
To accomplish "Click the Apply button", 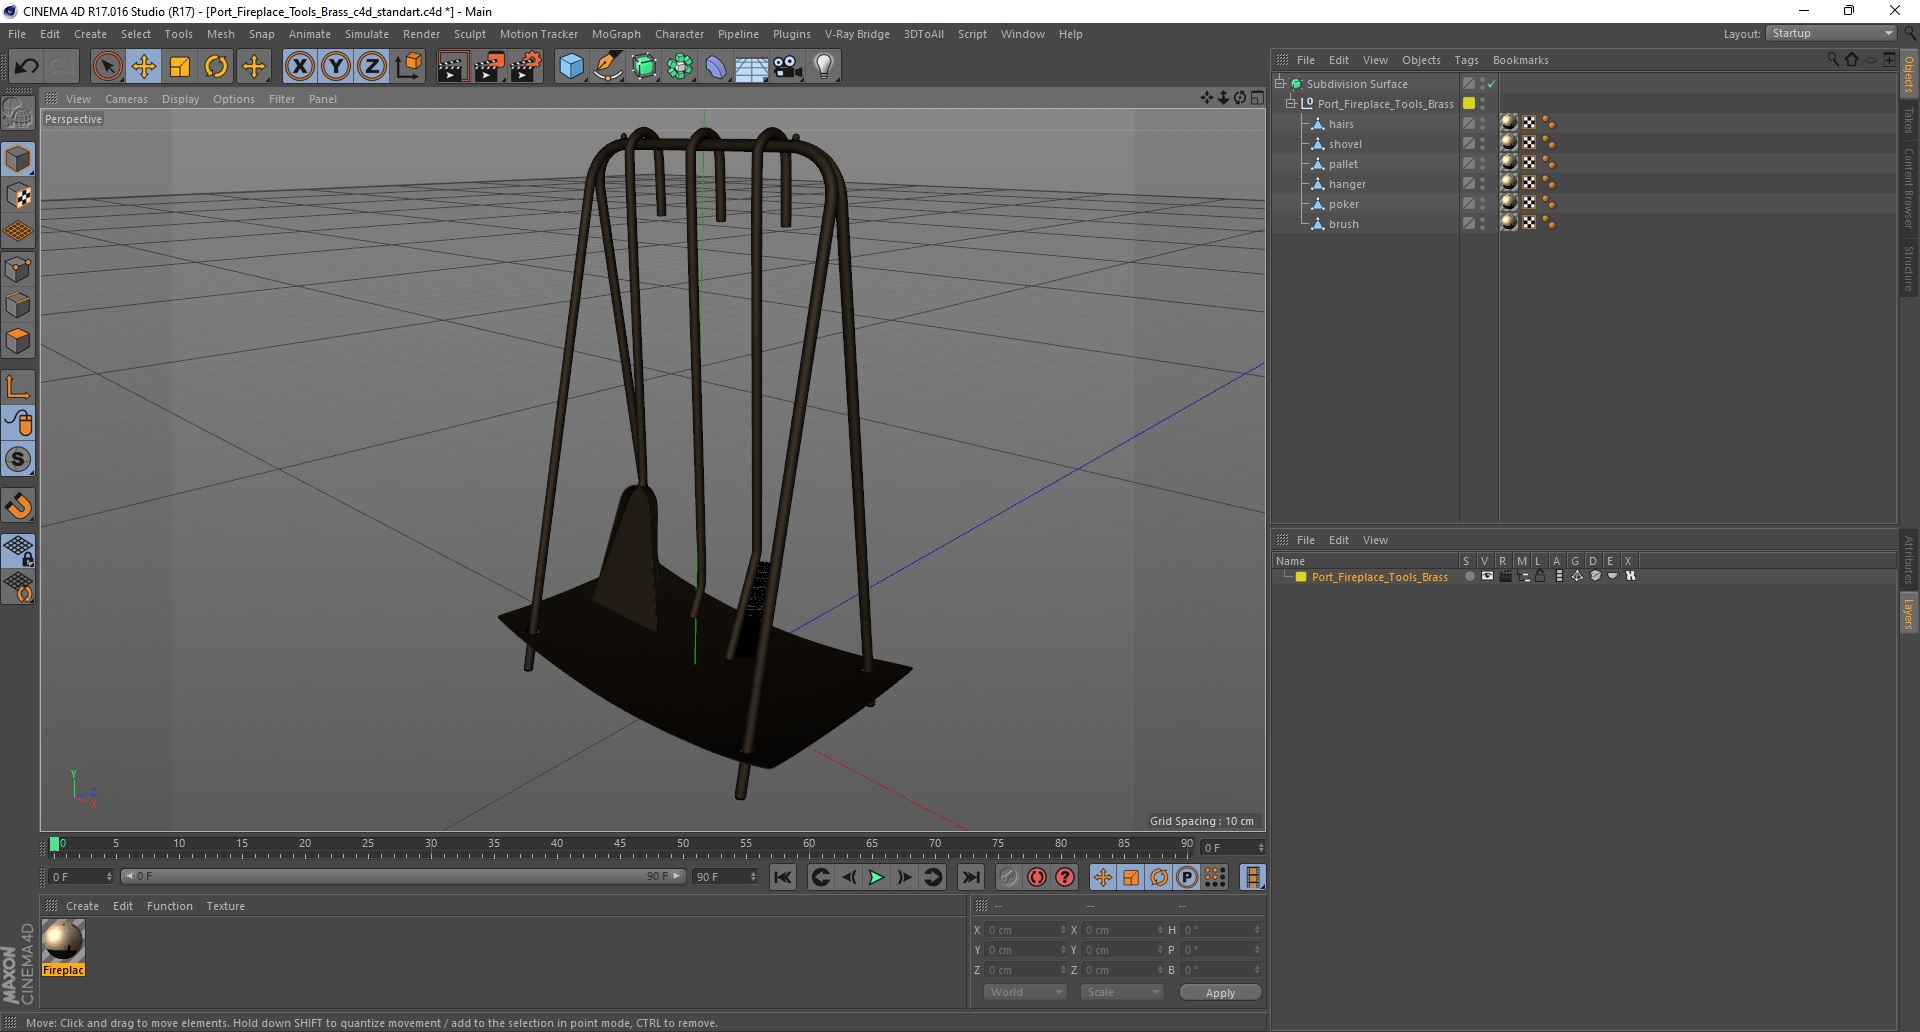I will pyautogui.click(x=1220, y=992).
